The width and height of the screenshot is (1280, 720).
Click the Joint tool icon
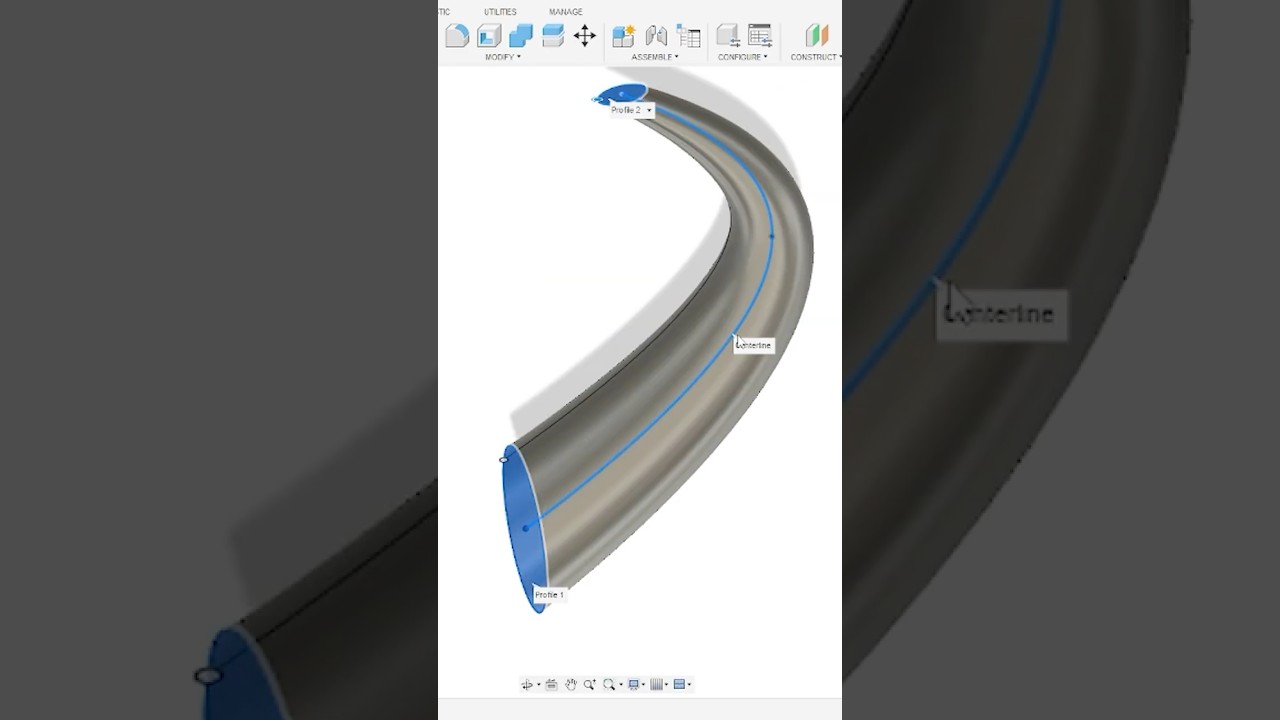pos(656,36)
